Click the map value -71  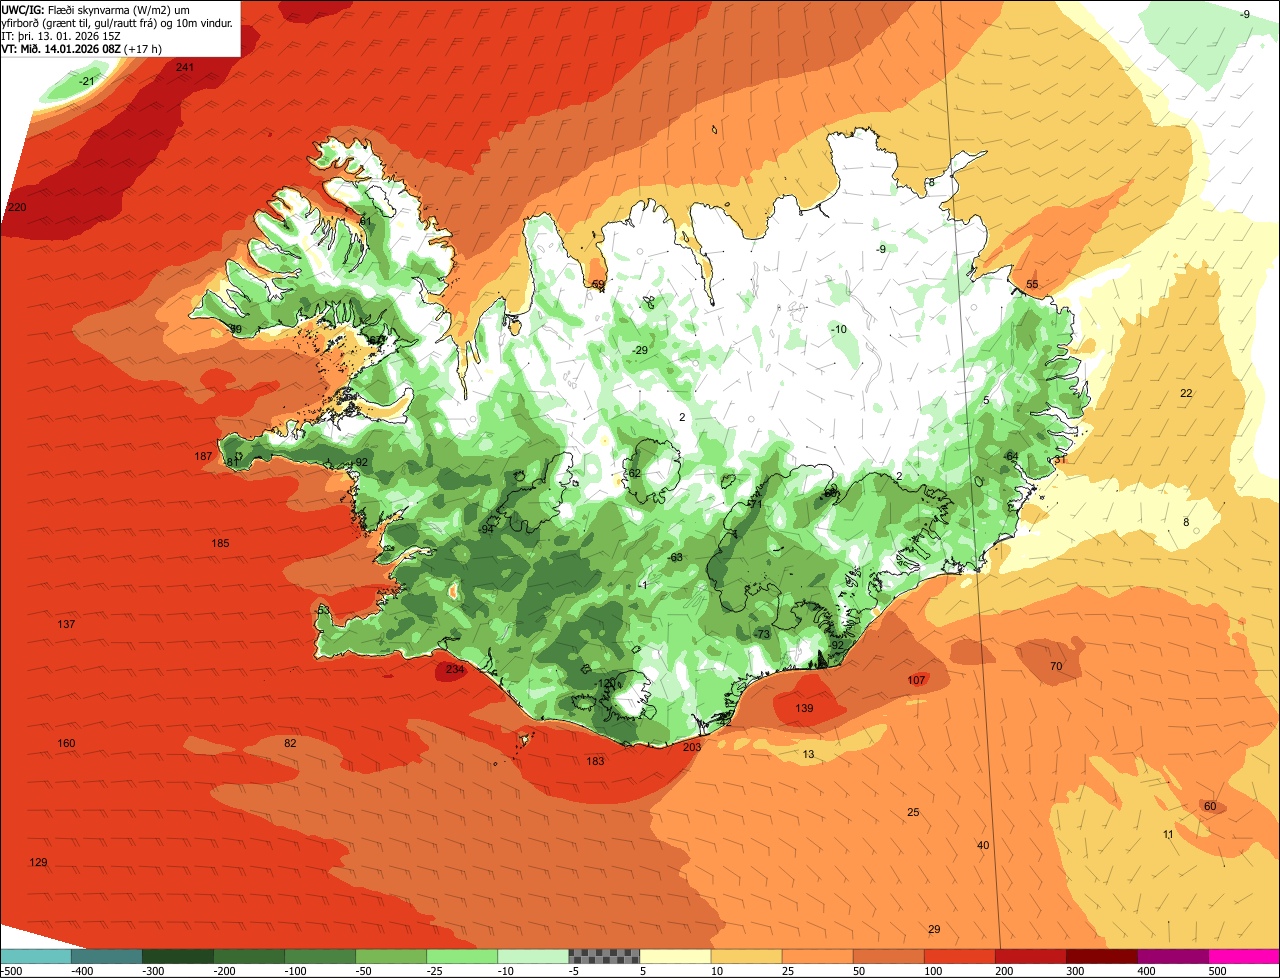(x=755, y=504)
